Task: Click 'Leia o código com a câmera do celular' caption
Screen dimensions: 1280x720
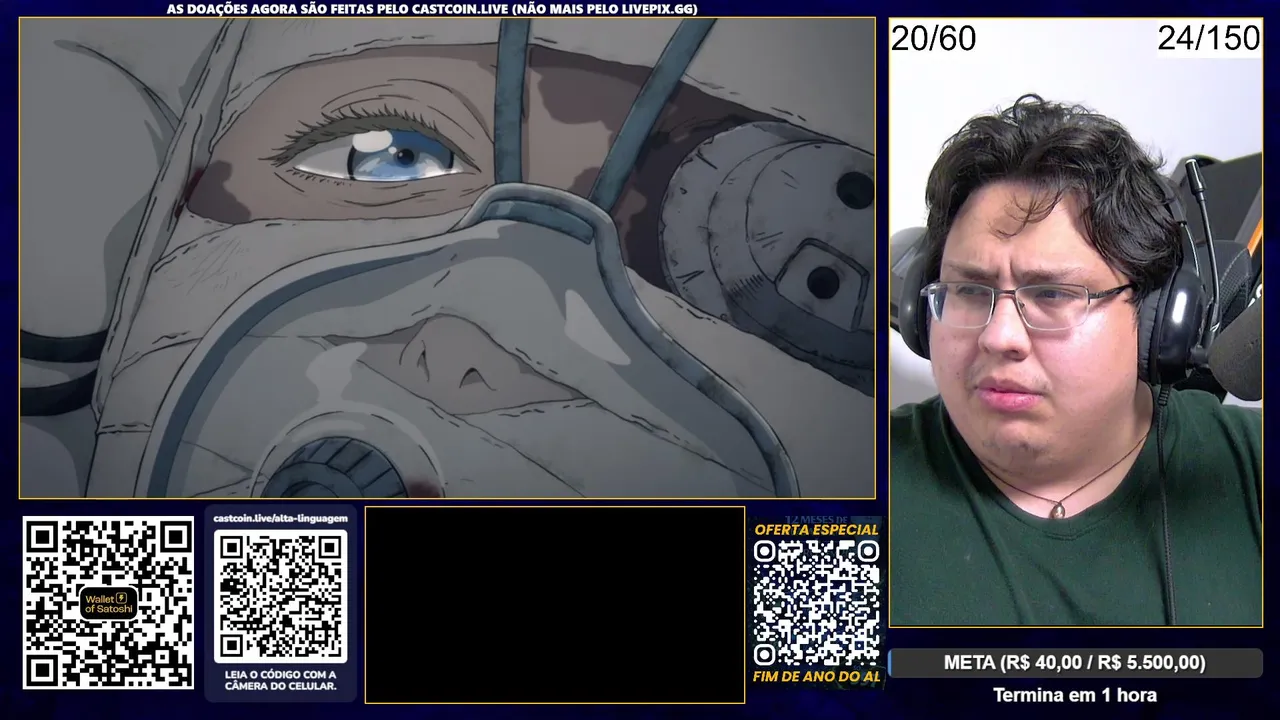Action: pyautogui.click(x=281, y=680)
